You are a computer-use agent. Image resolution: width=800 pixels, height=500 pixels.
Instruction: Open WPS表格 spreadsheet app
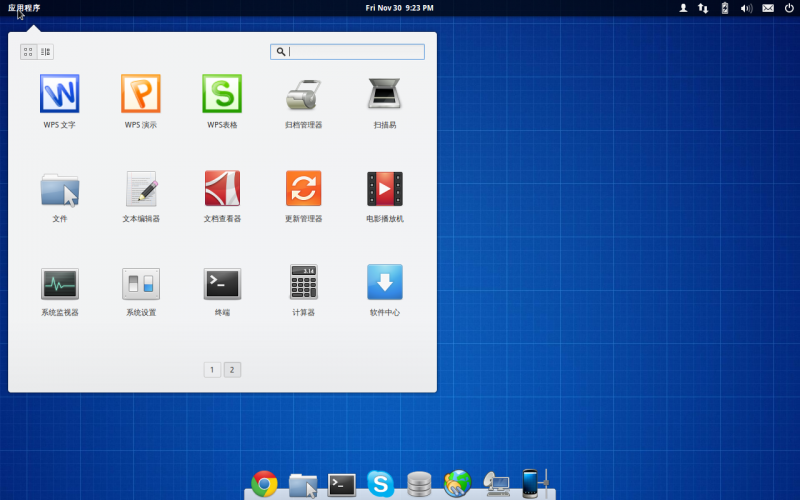pyautogui.click(x=222, y=94)
